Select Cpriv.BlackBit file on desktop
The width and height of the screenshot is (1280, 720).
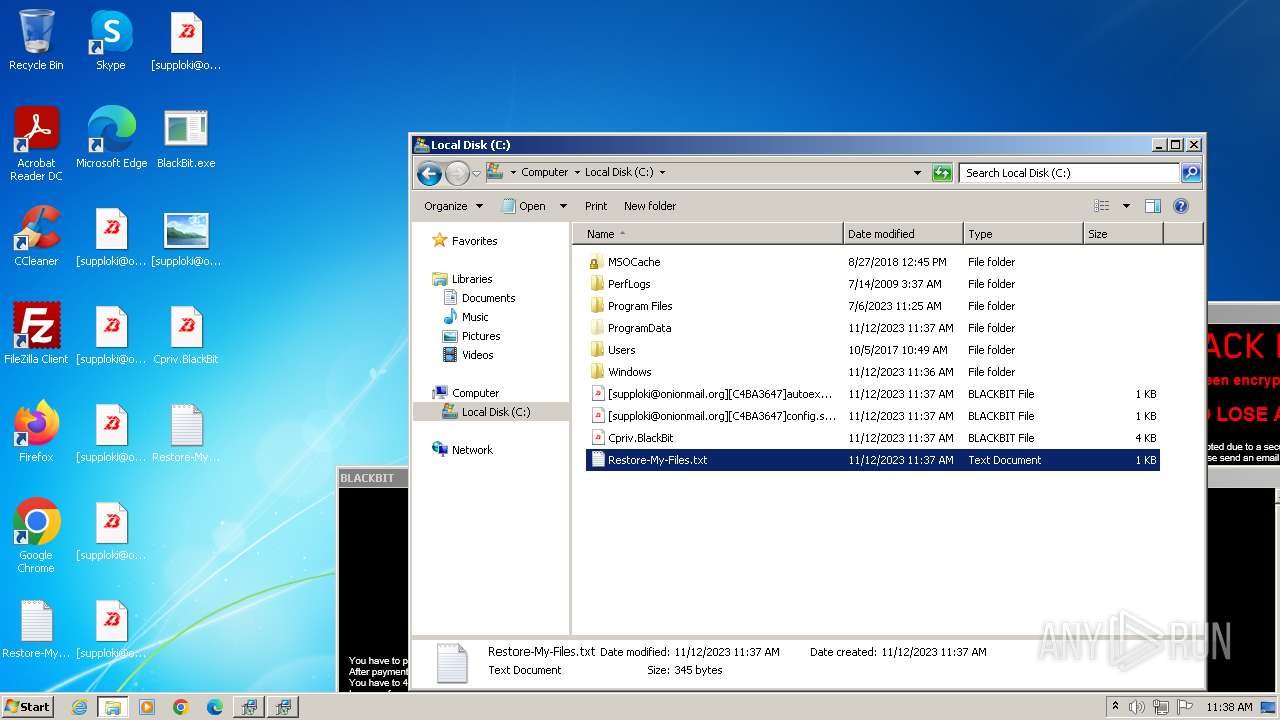(x=186, y=334)
